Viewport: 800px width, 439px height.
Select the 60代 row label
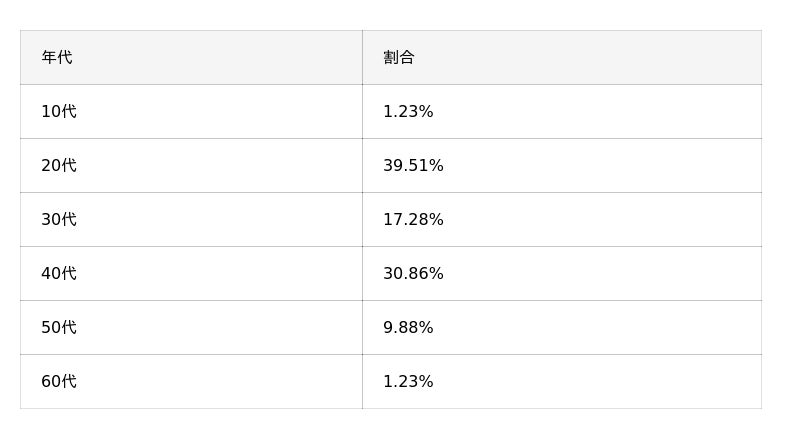59,382
